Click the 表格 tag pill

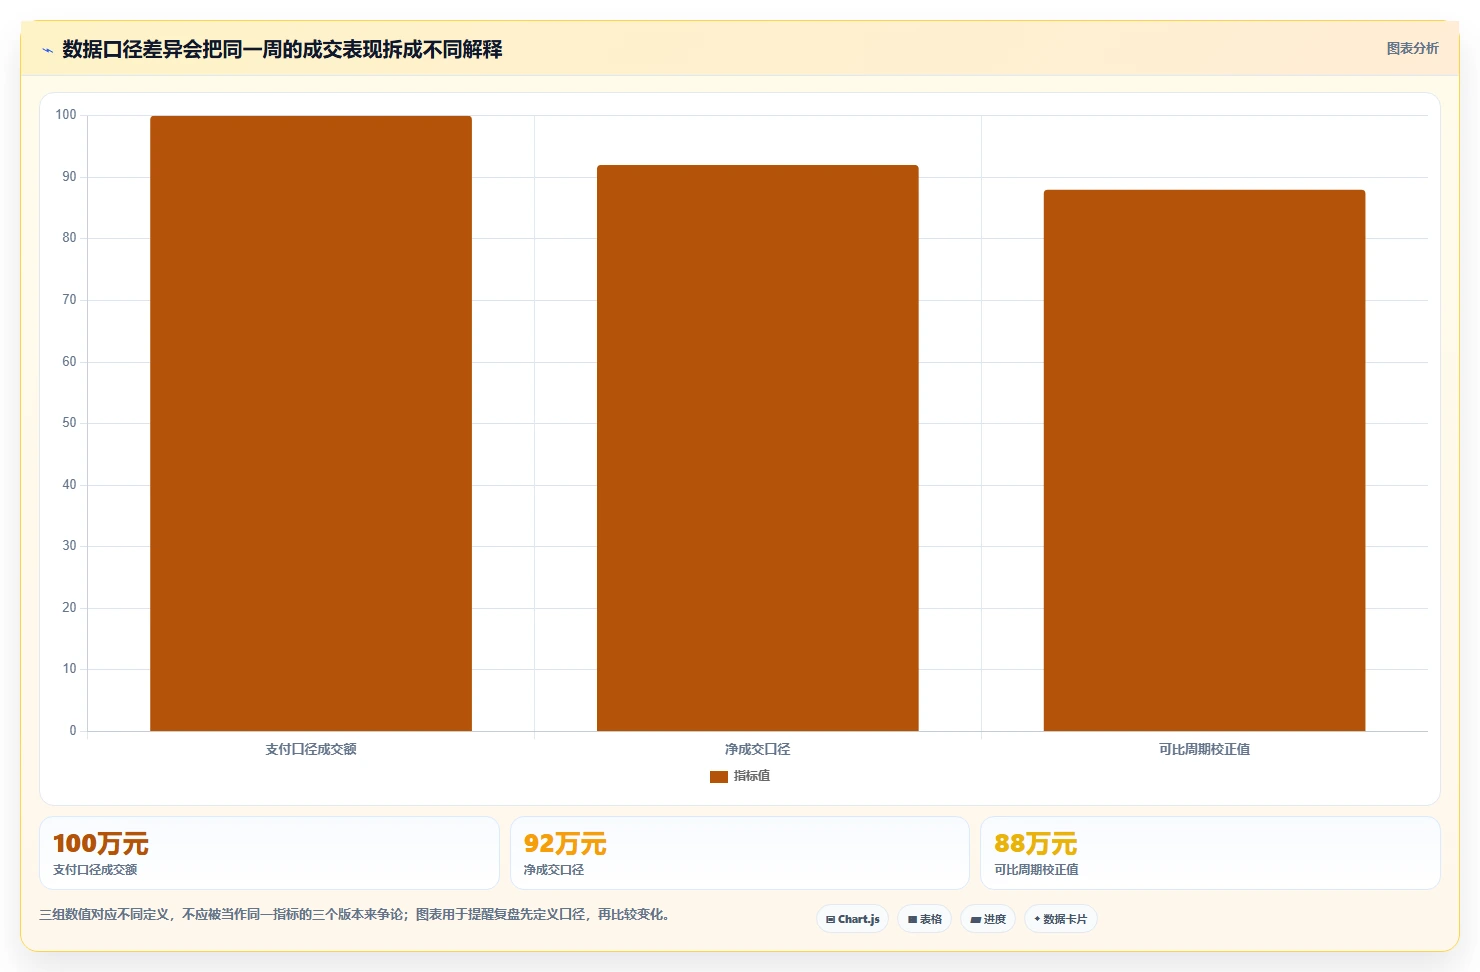click(925, 919)
